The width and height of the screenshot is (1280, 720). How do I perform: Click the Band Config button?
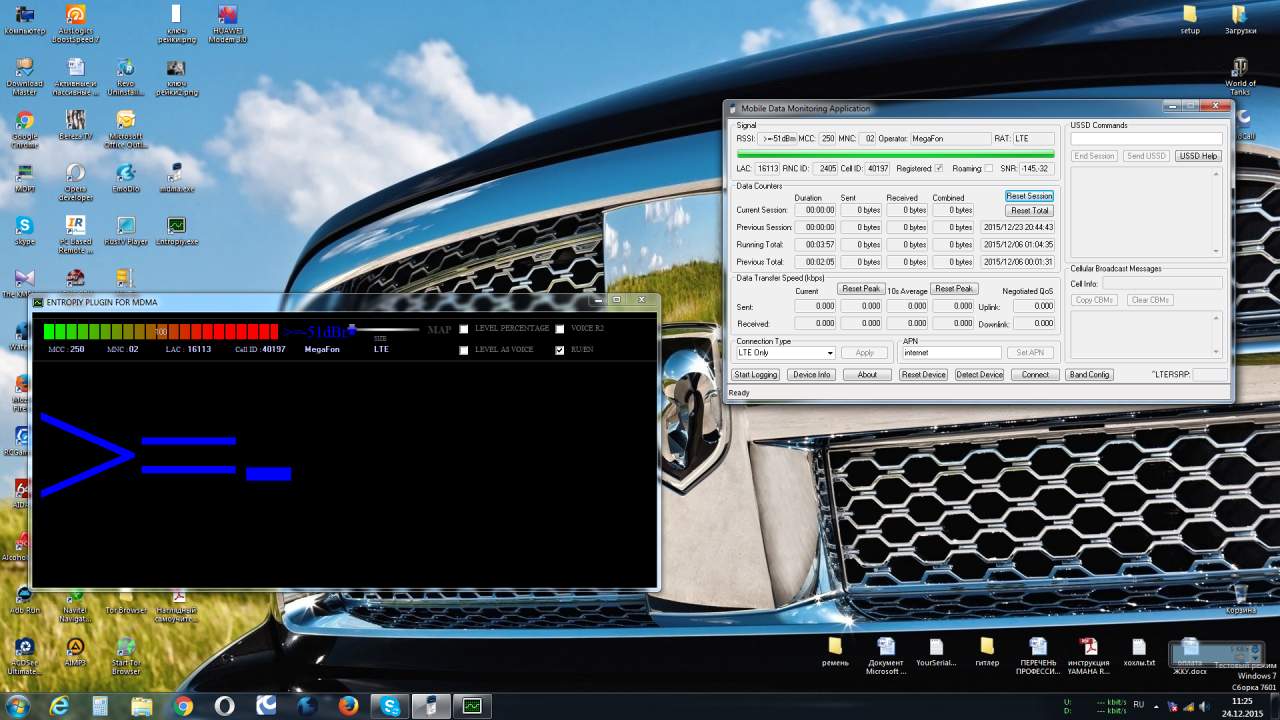pyautogui.click(x=1089, y=375)
